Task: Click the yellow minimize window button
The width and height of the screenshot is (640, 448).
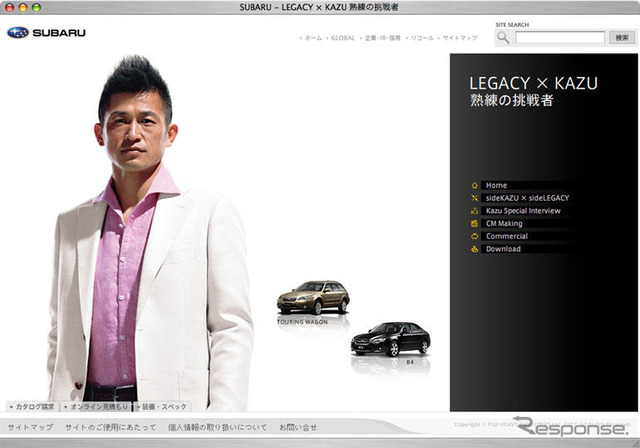Action: [23, 7]
